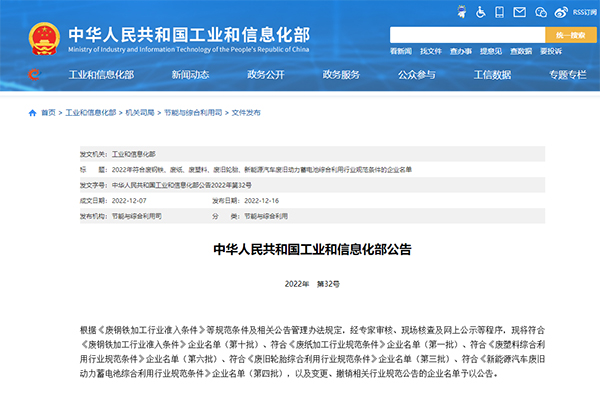Open the 提意见 quick link
Image resolution: width=600 pixels, height=393 pixels.
click(x=491, y=51)
